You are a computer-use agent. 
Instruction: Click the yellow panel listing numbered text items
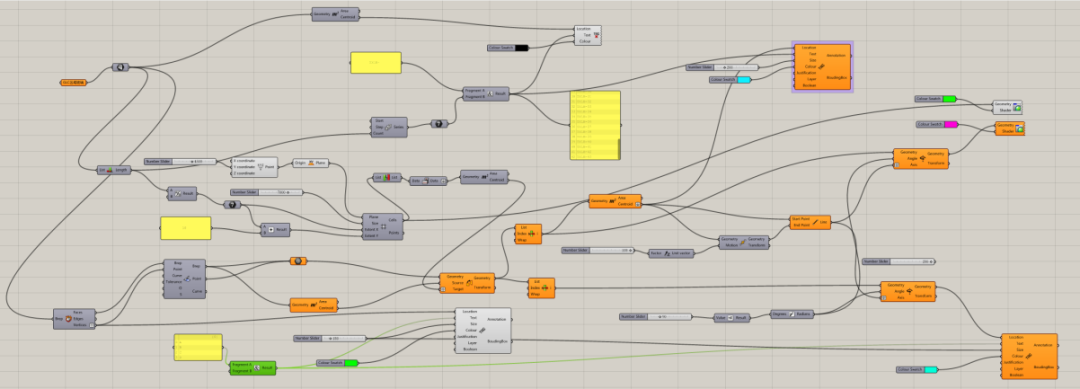pos(596,125)
